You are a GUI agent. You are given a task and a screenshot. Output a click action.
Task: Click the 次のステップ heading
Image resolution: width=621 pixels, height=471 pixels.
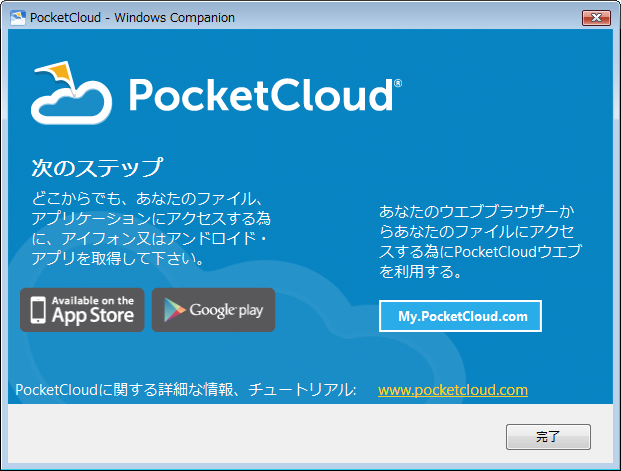(x=97, y=168)
